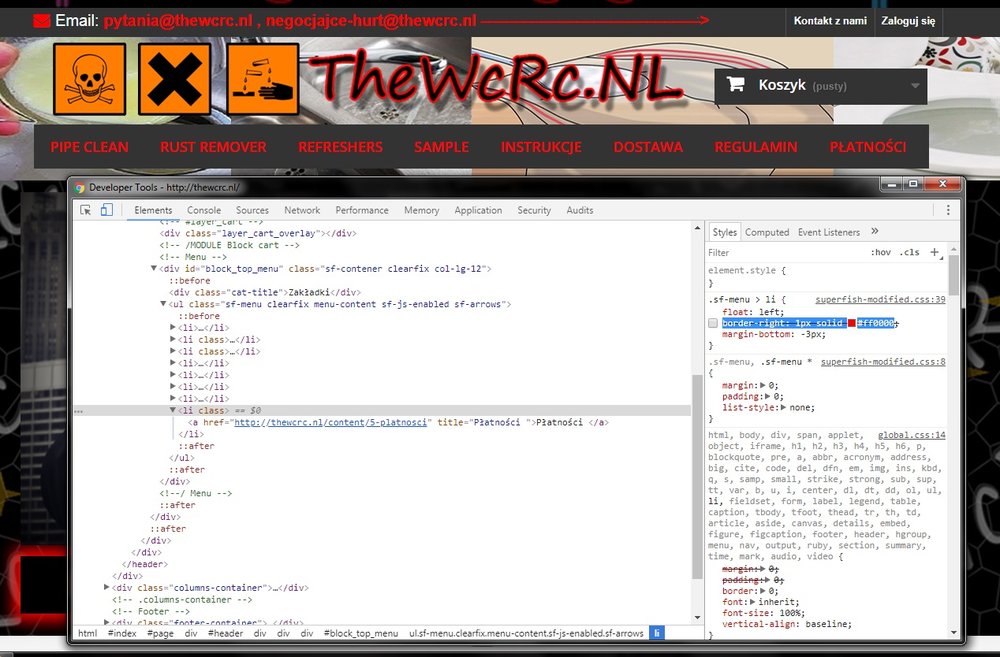This screenshot has height=657, width=1000.
Task: Click the shopping cart icon beside Koszyk
Action: coord(735,84)
